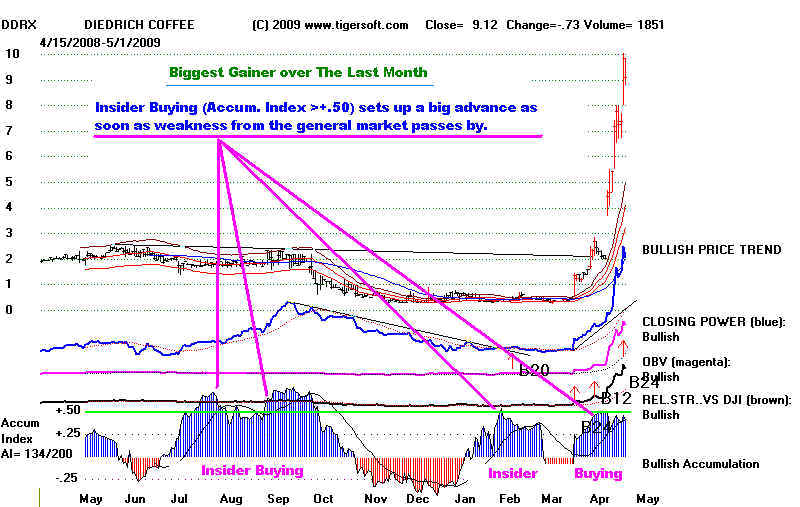Click the REL.STR..VS DJI (brown): label
The height and width of the screenshot is (507, 800).
click(x=716, y=399)
